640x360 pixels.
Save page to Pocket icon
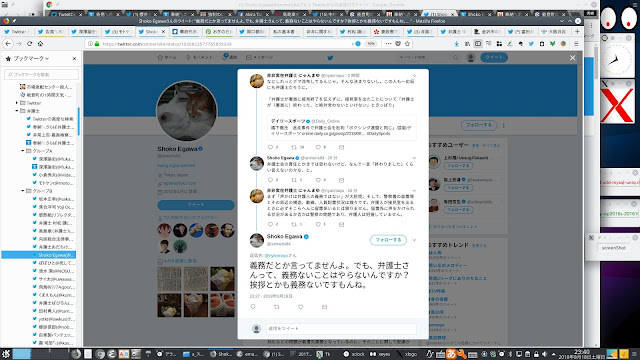[x=398, y=44]
